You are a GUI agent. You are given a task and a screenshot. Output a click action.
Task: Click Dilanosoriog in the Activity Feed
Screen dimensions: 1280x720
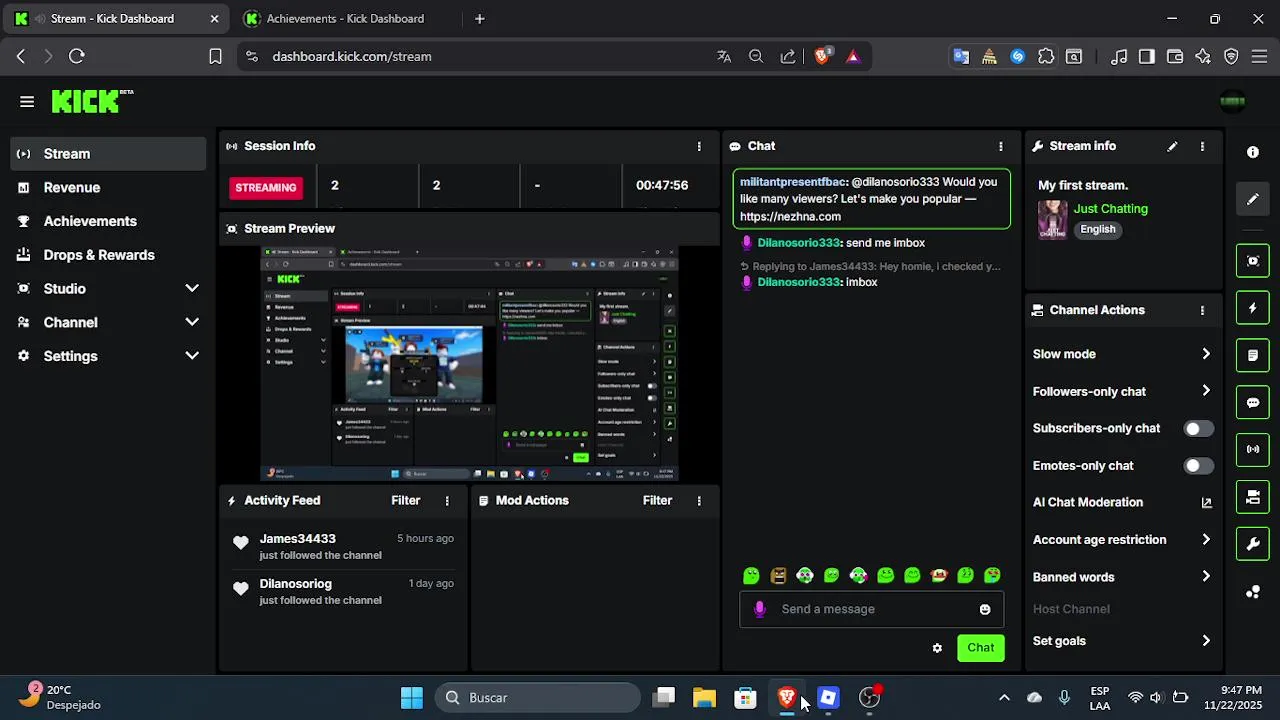tap(295, 584)
